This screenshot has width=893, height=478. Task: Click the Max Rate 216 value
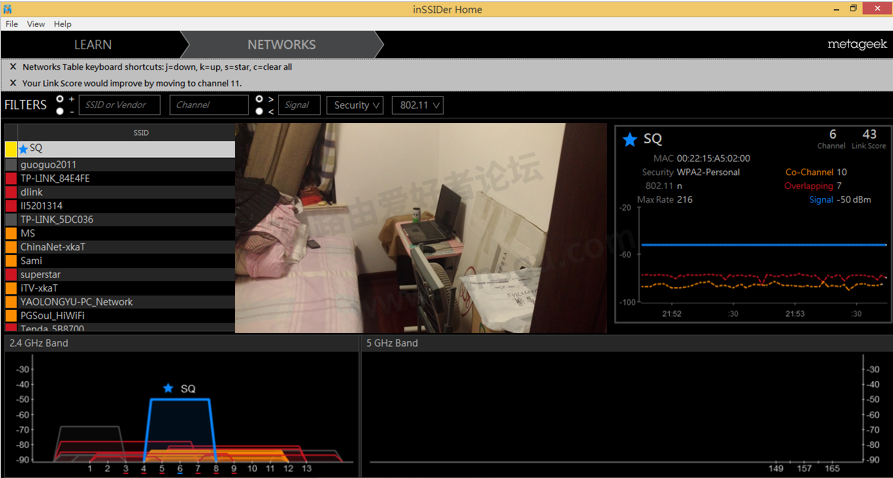coord(685,200)
